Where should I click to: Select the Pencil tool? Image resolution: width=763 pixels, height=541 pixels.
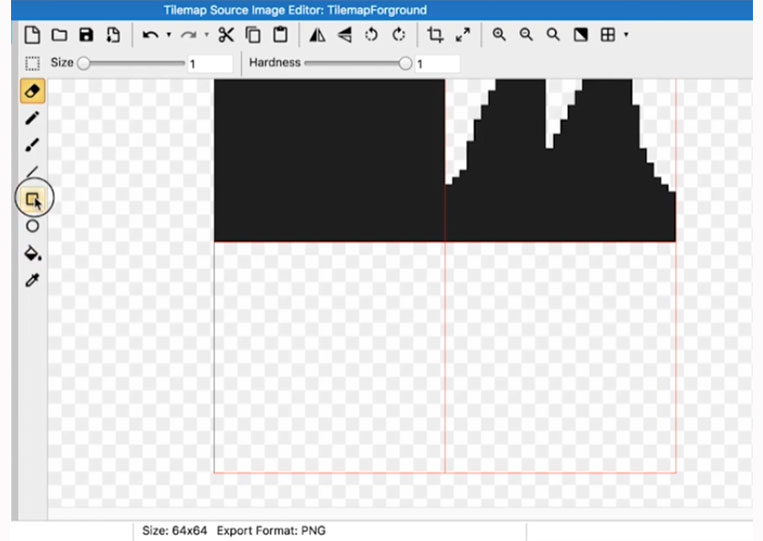pos(33,118)
